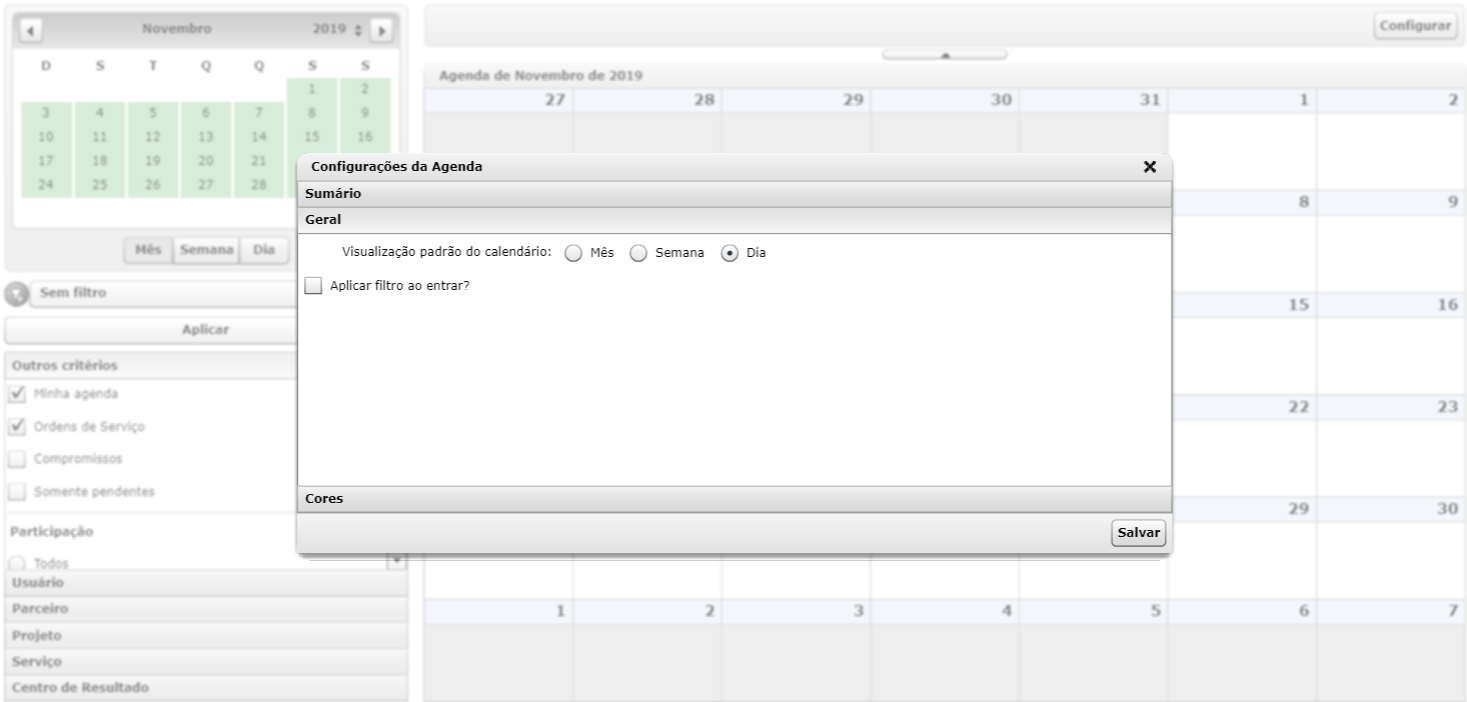Screen dimensions: 1467x702
Task: Click the Salvar button
Action: tap(1138, 534)
